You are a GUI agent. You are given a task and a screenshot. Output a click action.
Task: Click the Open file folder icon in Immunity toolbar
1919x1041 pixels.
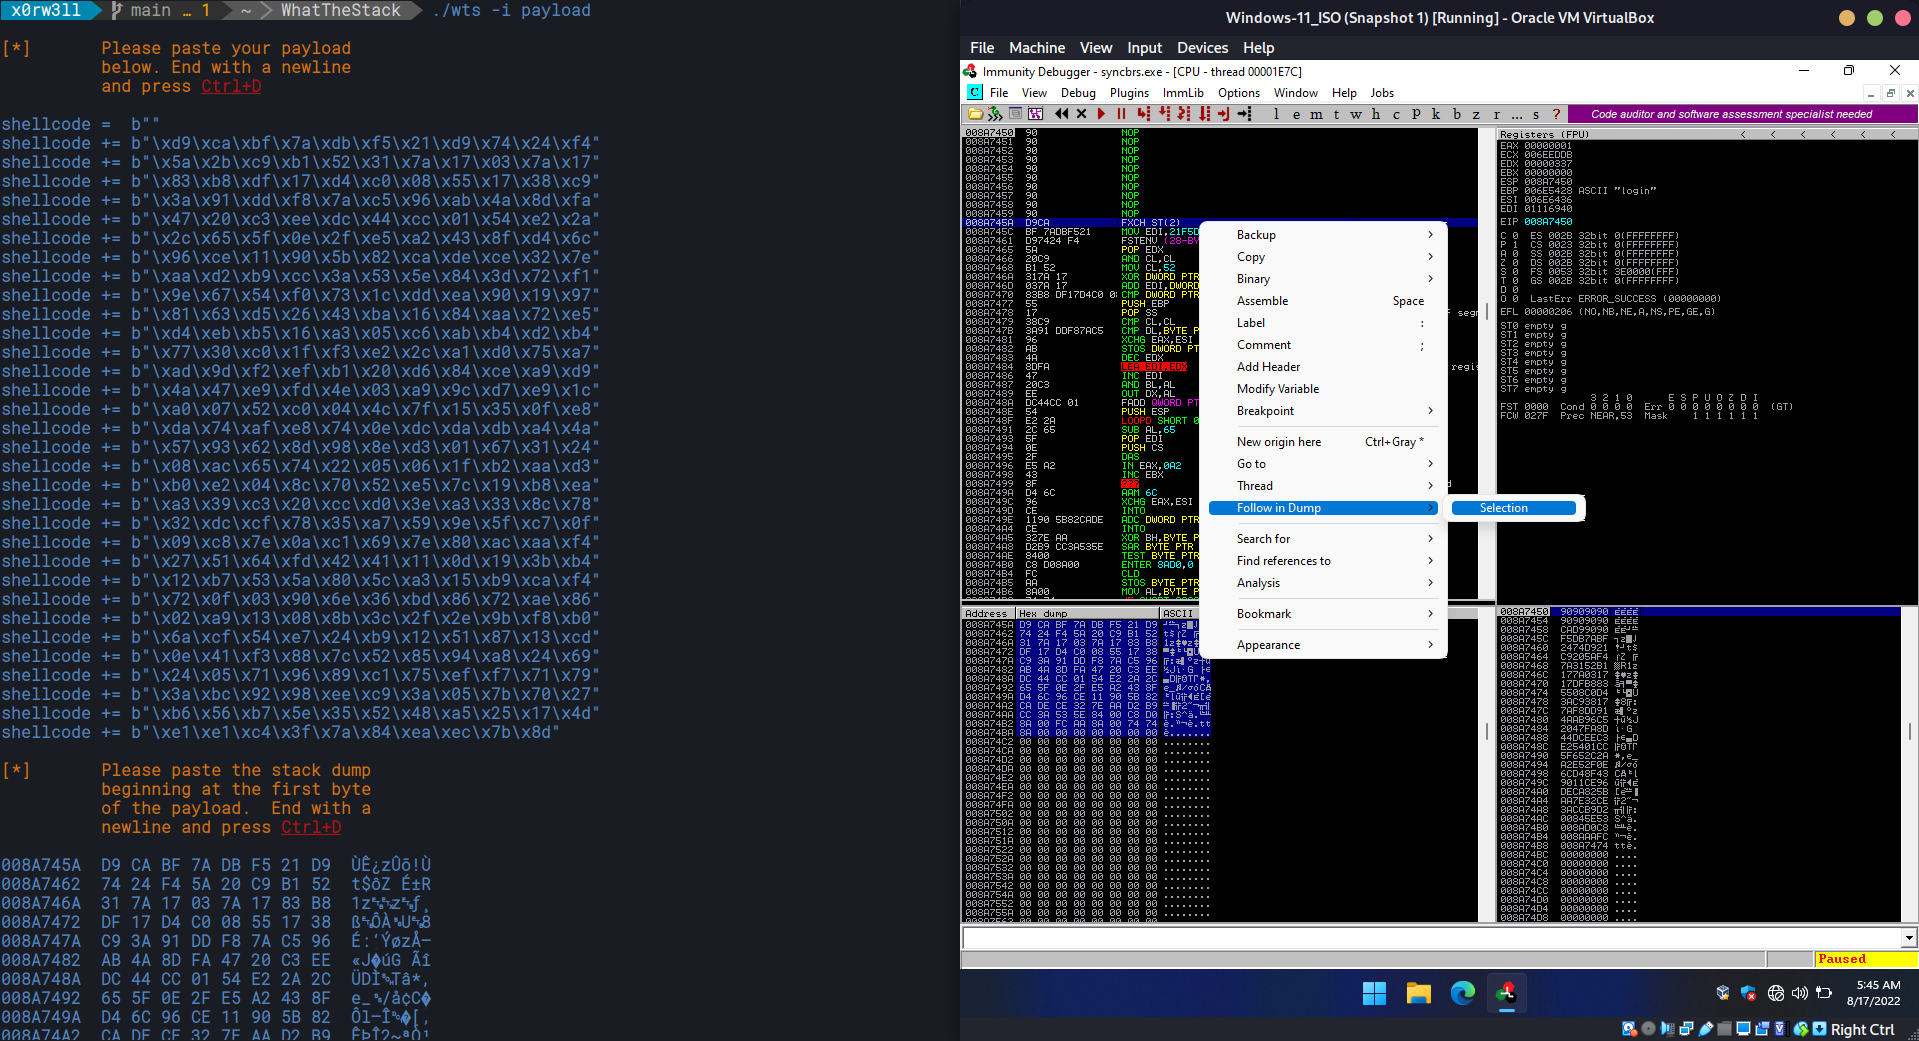[x=975, y=114]
